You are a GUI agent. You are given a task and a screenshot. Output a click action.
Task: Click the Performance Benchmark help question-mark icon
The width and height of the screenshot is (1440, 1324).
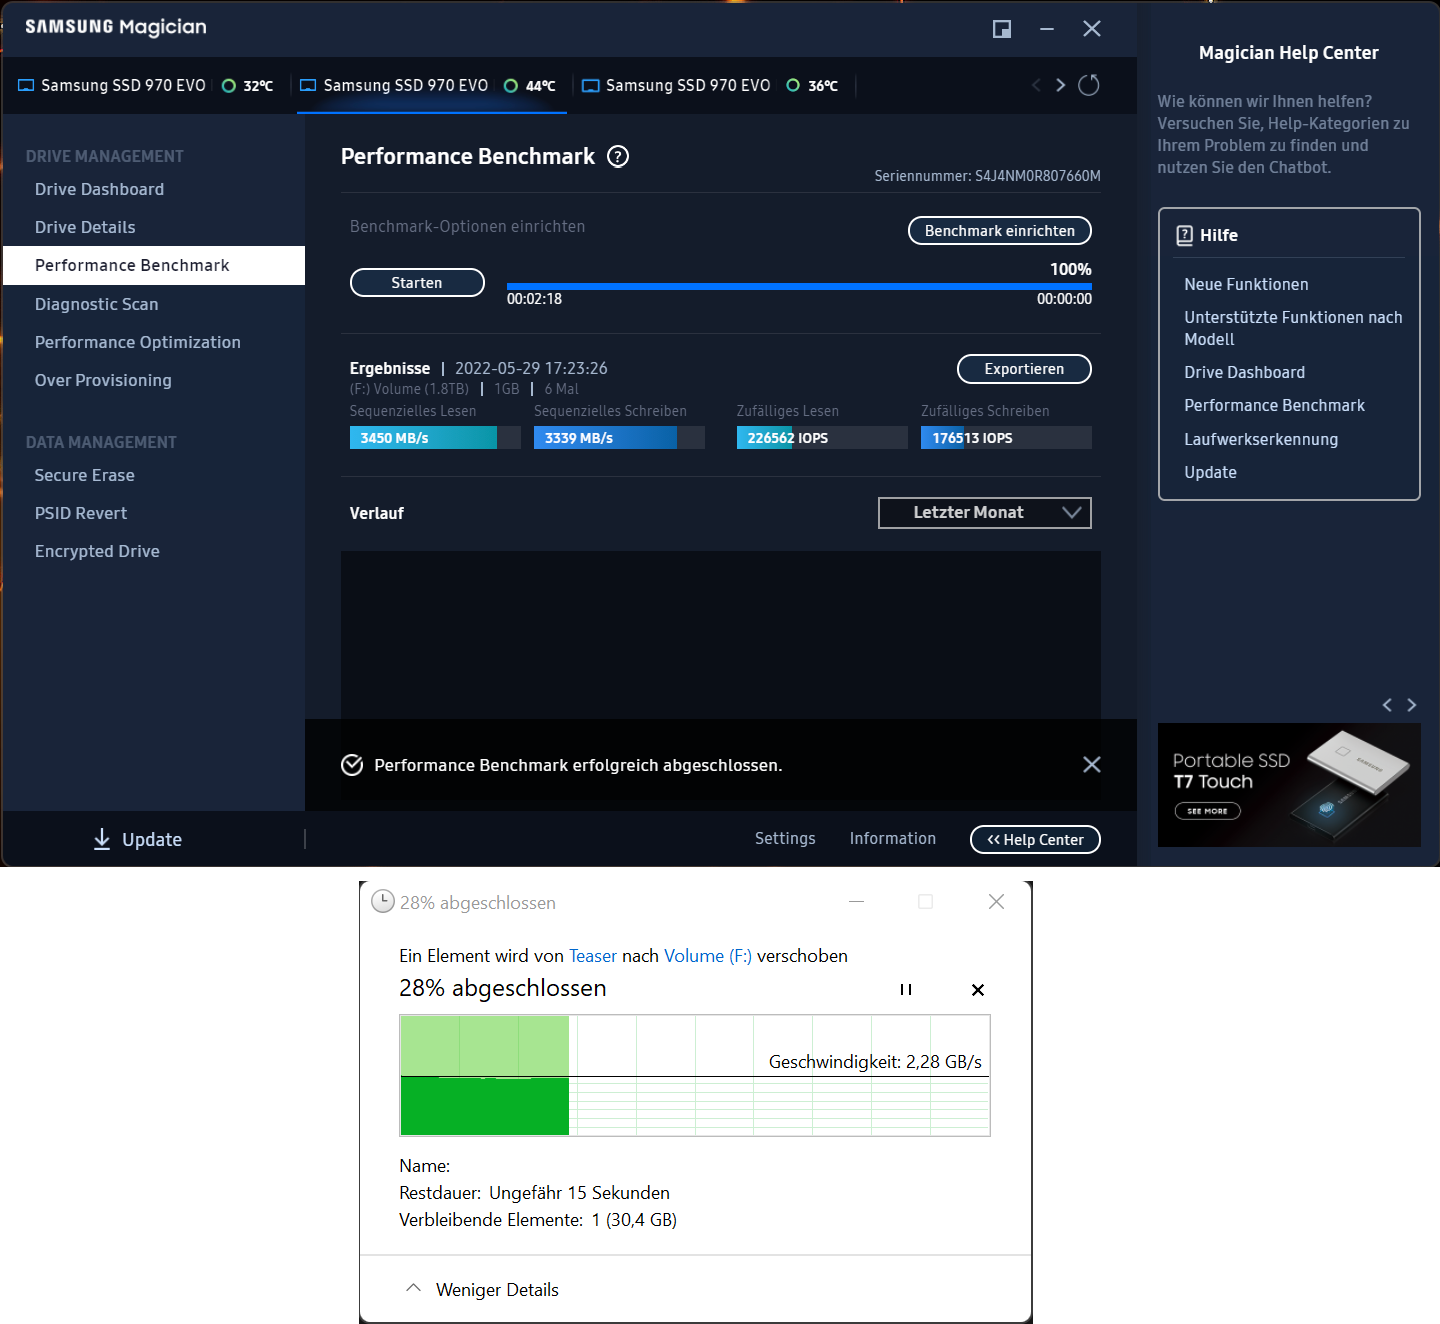(x=618, y=157)
